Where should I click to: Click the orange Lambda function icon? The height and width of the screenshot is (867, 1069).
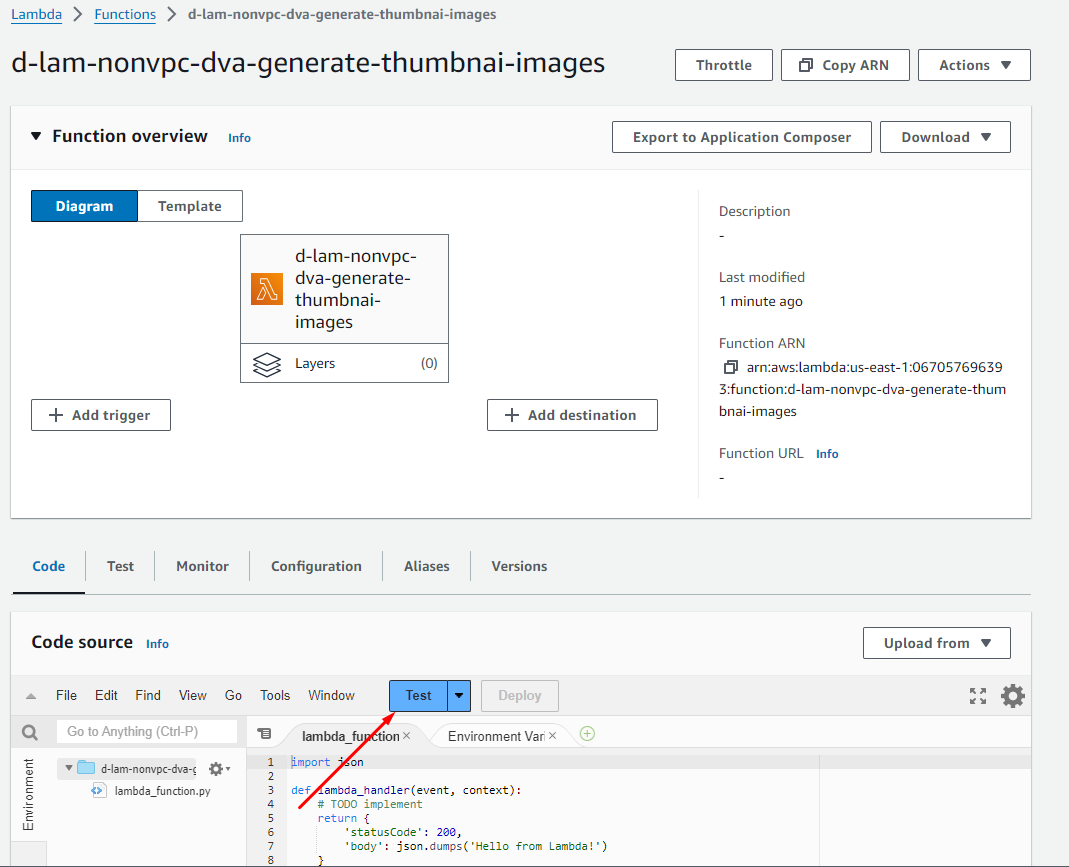(x=267, y=289)
